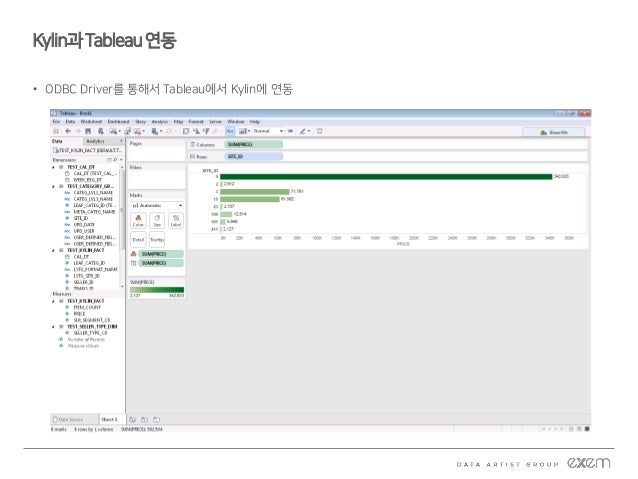The image size is (638, 479).
Task: Click the Duplicate sheet toolbar icon
Action: [x=128, y=131]
